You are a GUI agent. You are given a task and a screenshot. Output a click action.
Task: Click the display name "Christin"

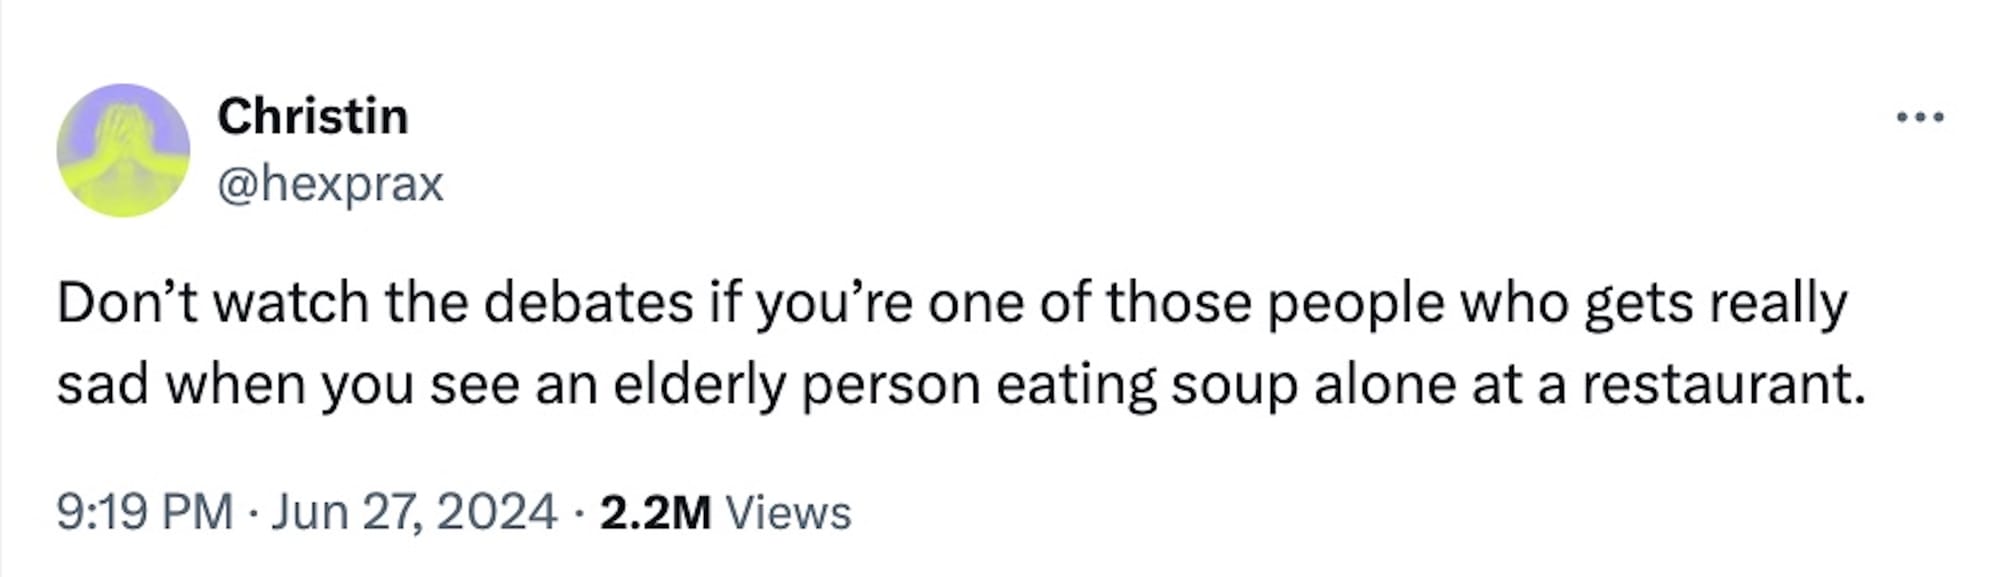pyautogui.click(x=312, y=116)
